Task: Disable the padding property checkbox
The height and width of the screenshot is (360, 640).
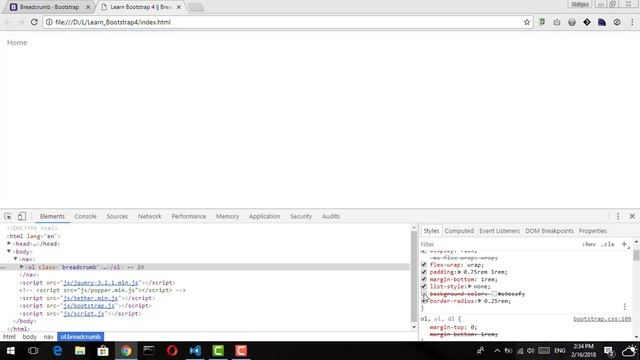Action: click(424, 272)
